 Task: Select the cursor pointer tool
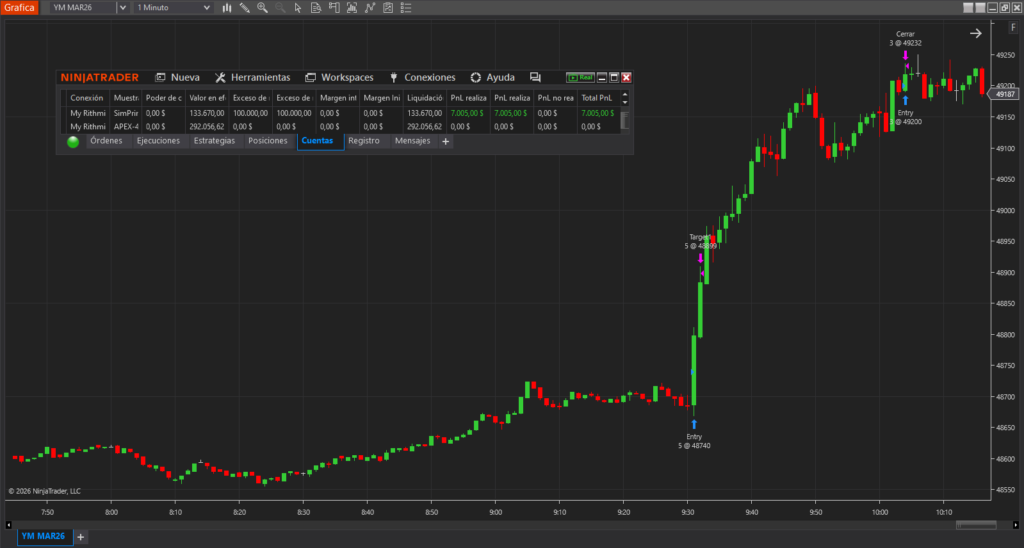click(298, 8)
